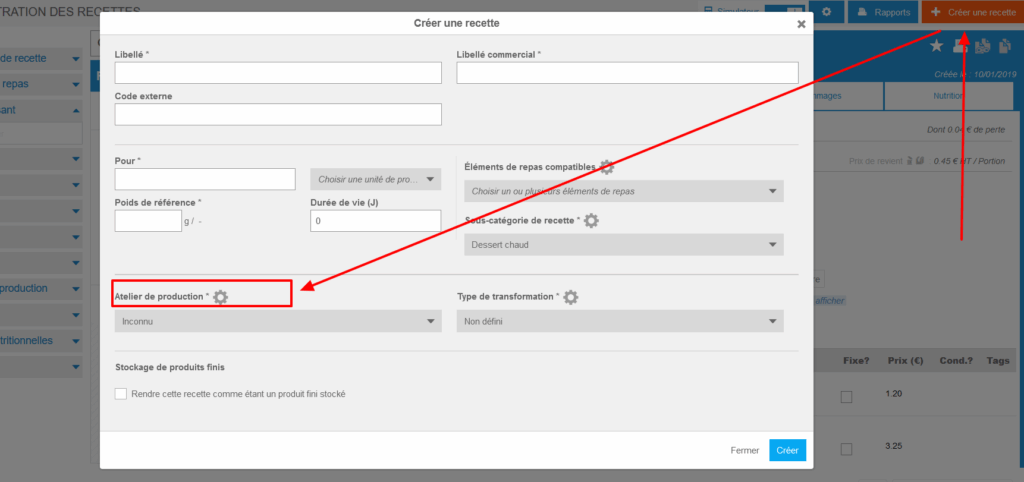Open the Type de transformation dropdown
The height and width of the screenshot is (482, 1024).
coord(620,321)
